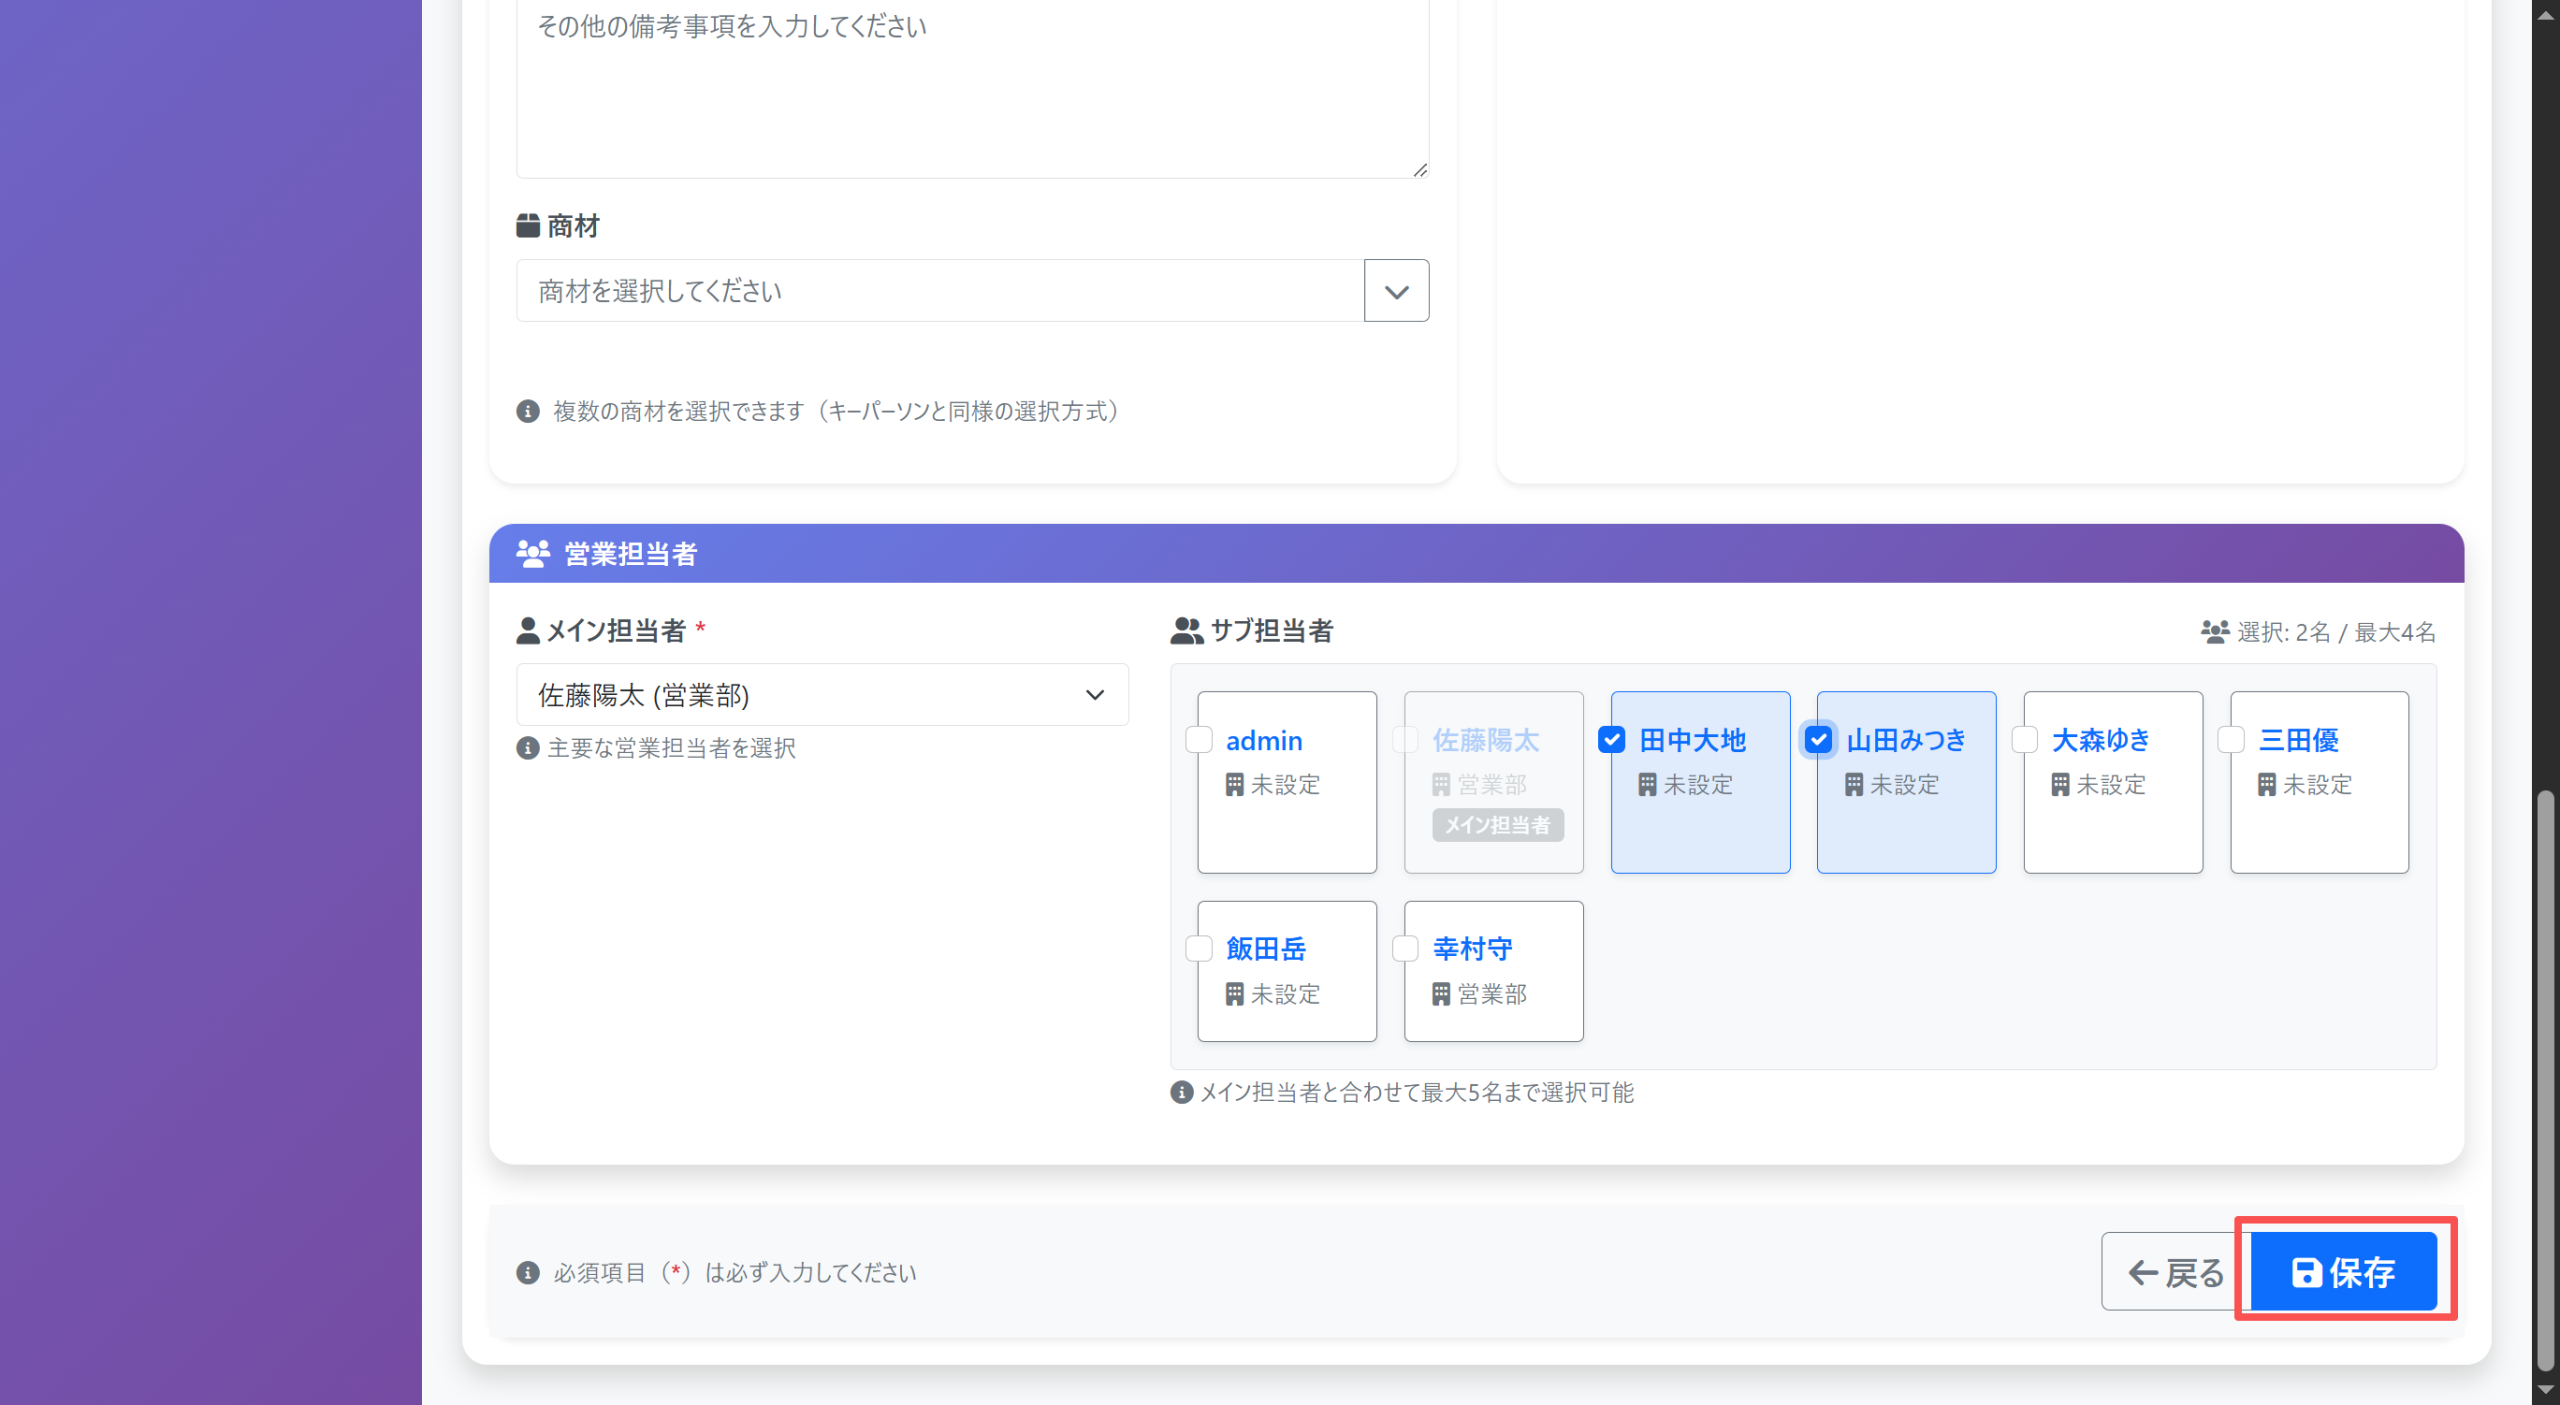Click the building icon on the admin card
Screen dimensions: 2560x1405
[1235, 784]
